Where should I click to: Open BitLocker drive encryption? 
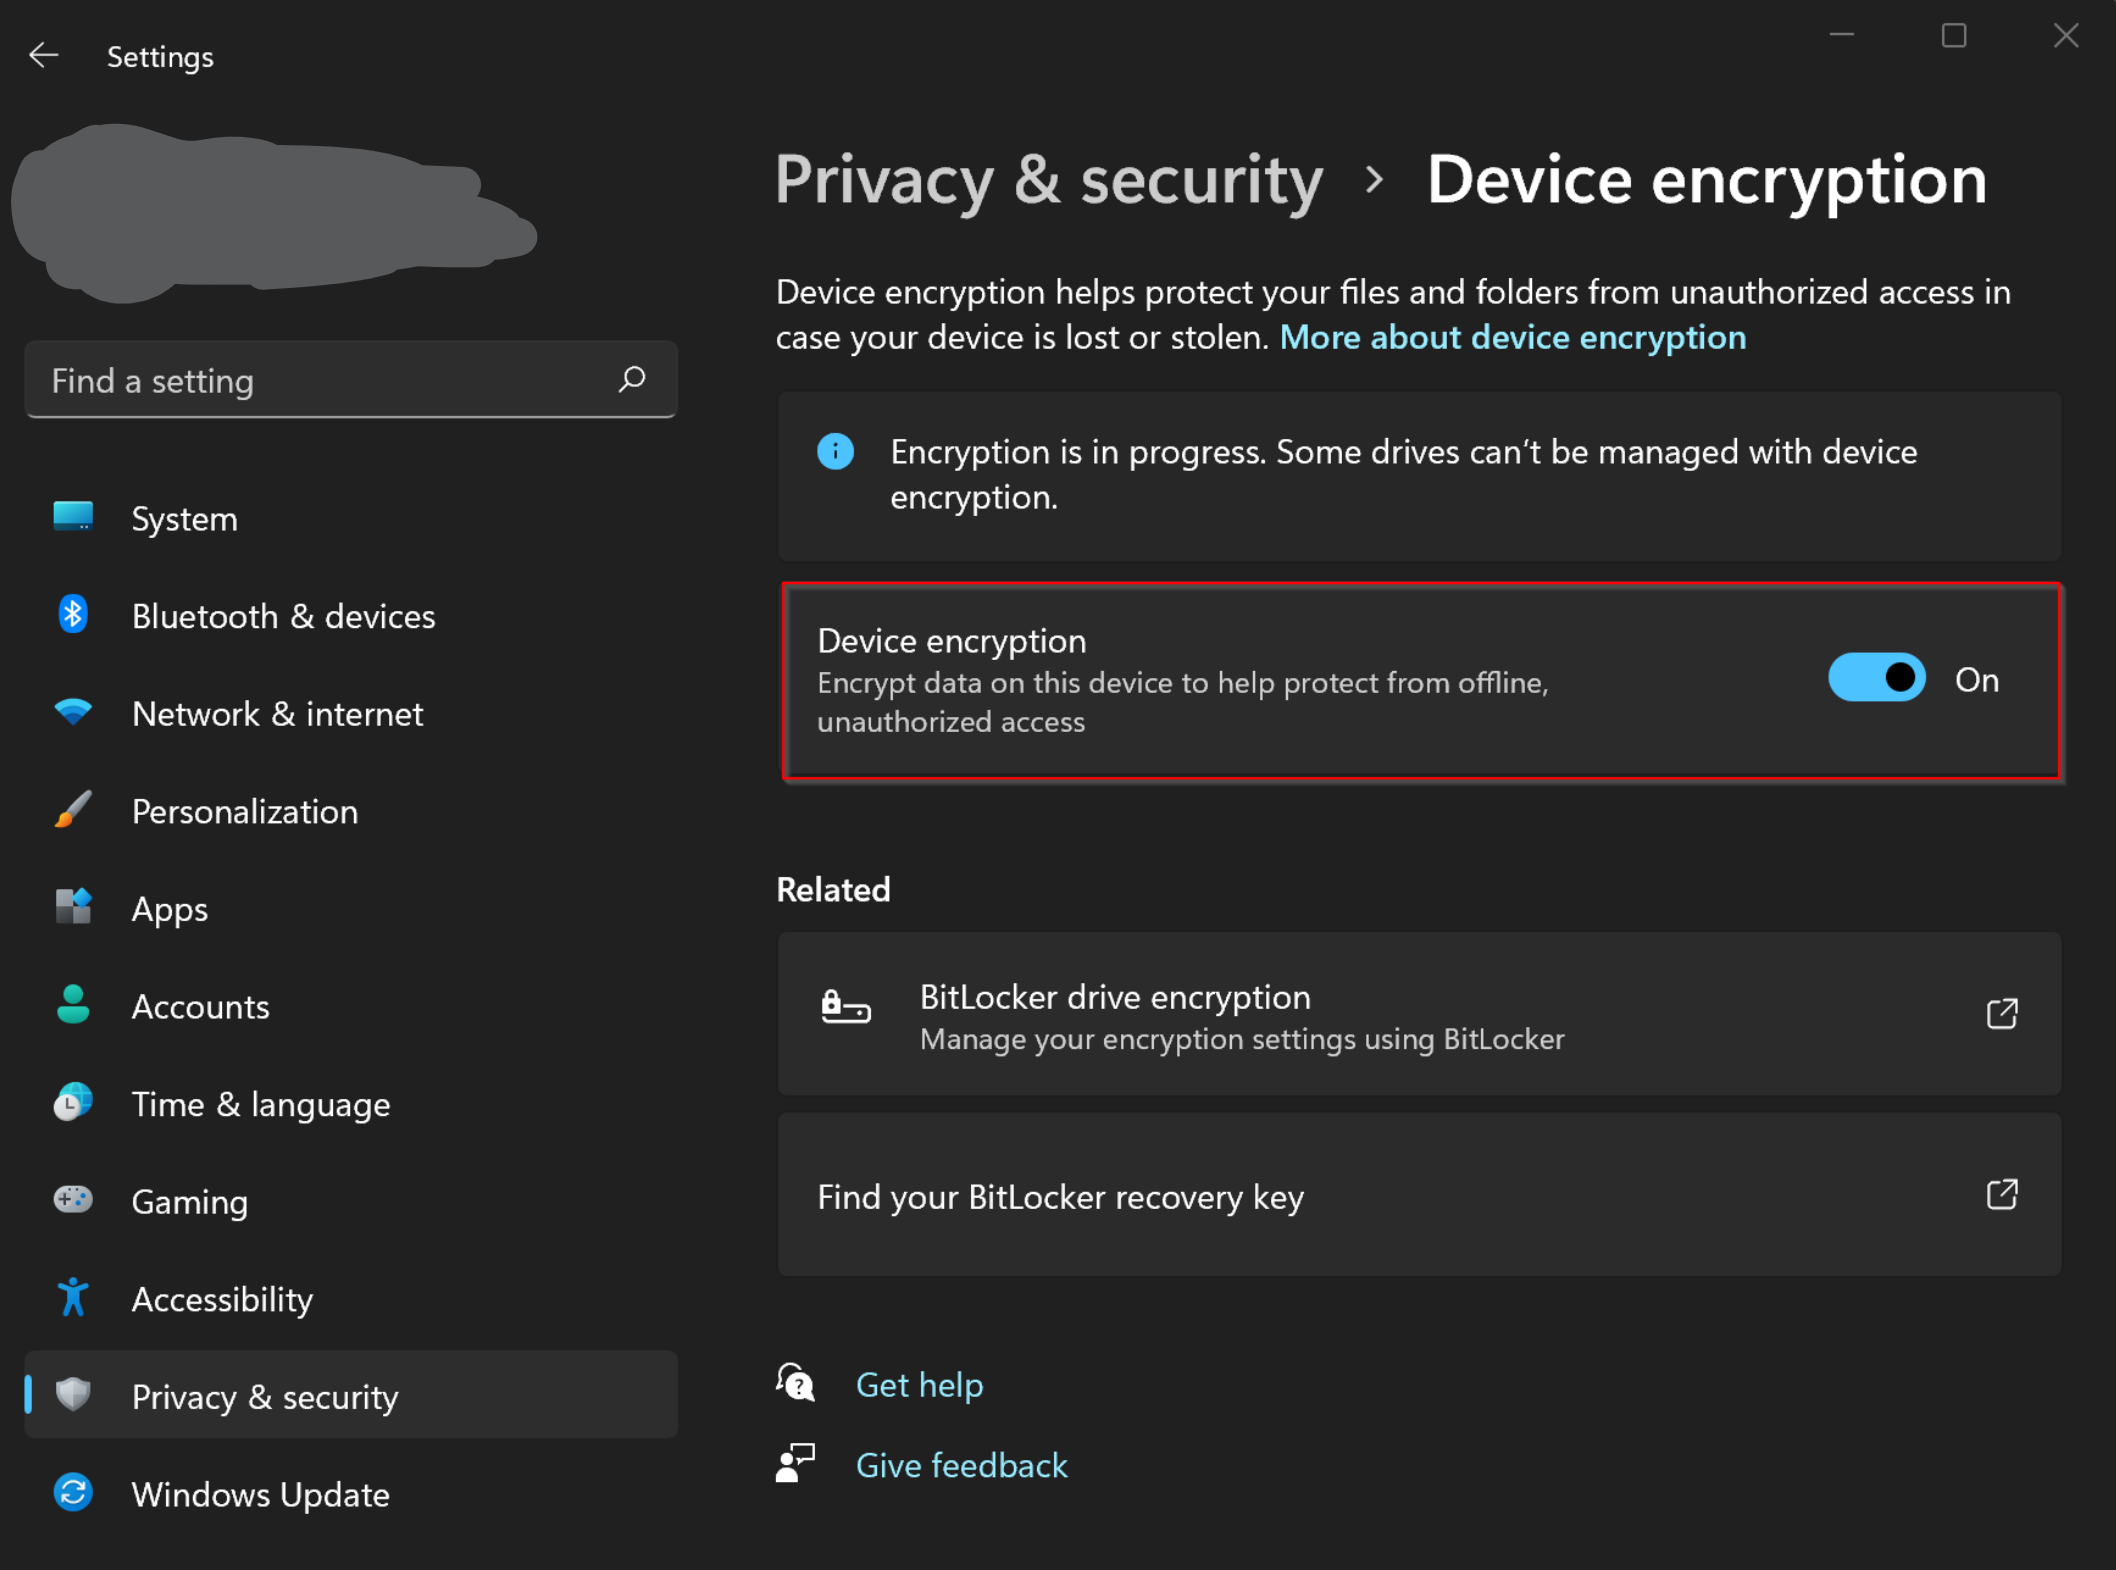click(1419, 1014)
